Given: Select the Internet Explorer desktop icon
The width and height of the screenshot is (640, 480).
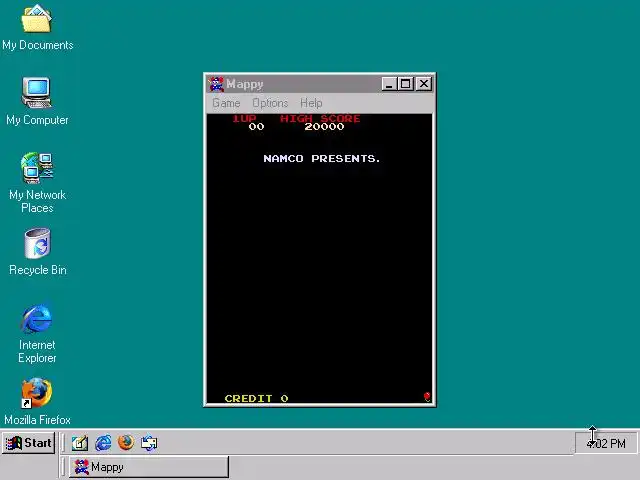Looking at the screenshot, I should (x=37, y=333).
